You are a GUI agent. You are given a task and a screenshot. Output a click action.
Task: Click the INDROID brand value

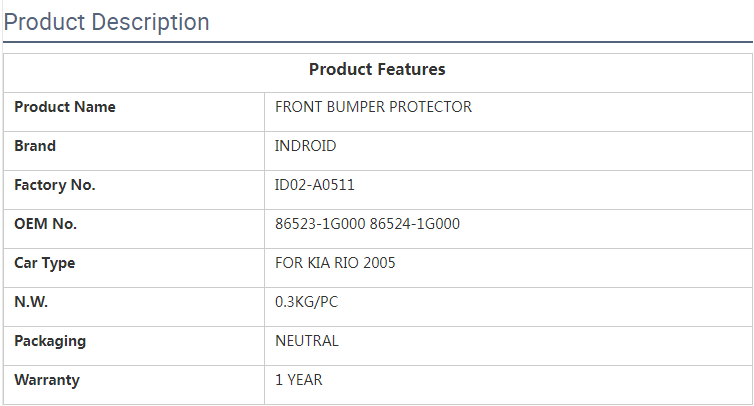coord(305,146)
